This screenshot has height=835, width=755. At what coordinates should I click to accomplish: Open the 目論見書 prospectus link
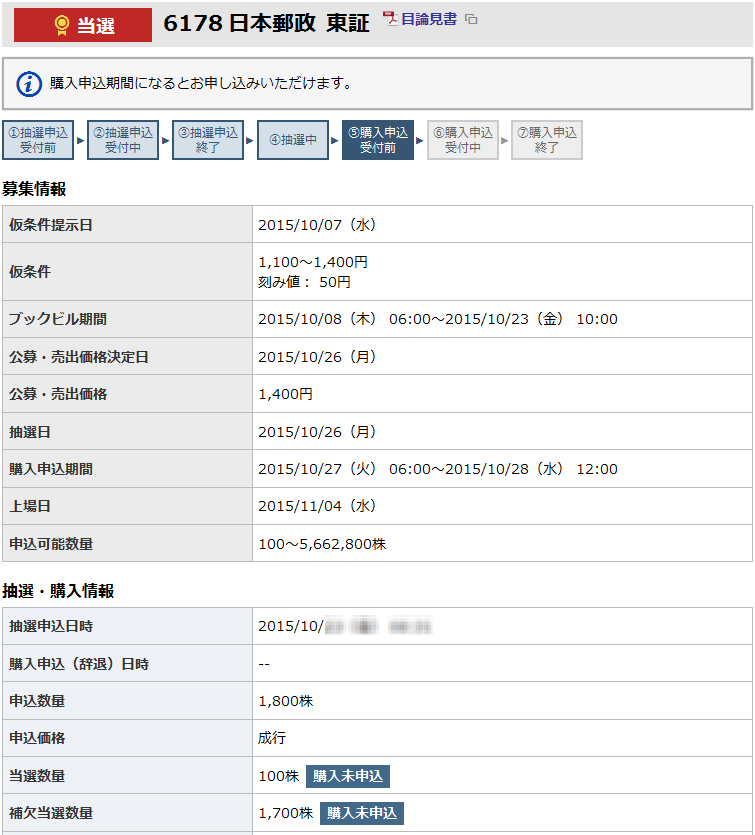429,19
